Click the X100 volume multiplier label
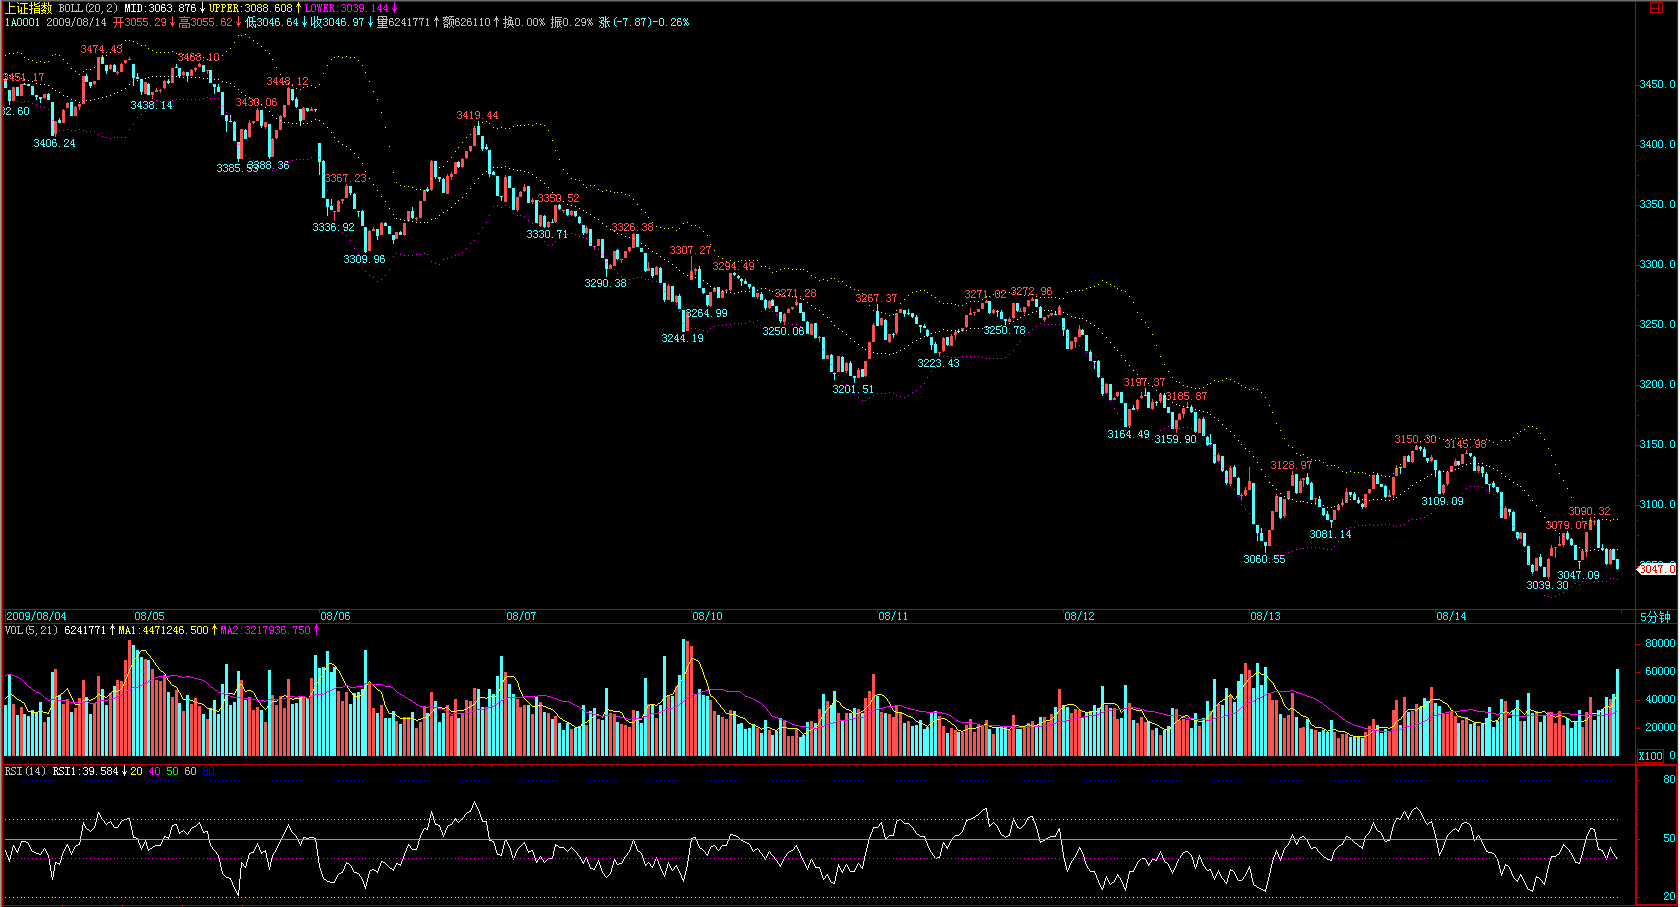 tap(1652, 756)
